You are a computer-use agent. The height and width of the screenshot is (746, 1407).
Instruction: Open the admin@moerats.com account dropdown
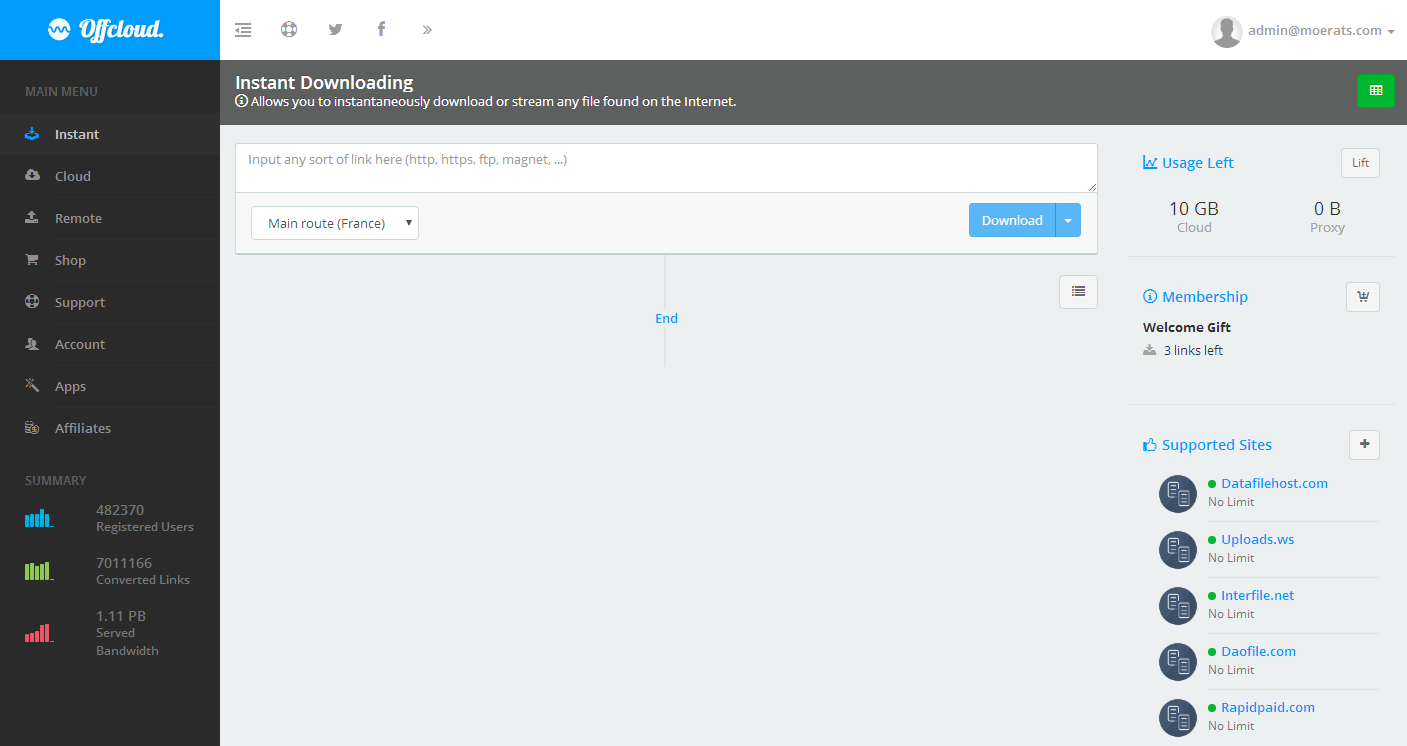pos(1321,31)
